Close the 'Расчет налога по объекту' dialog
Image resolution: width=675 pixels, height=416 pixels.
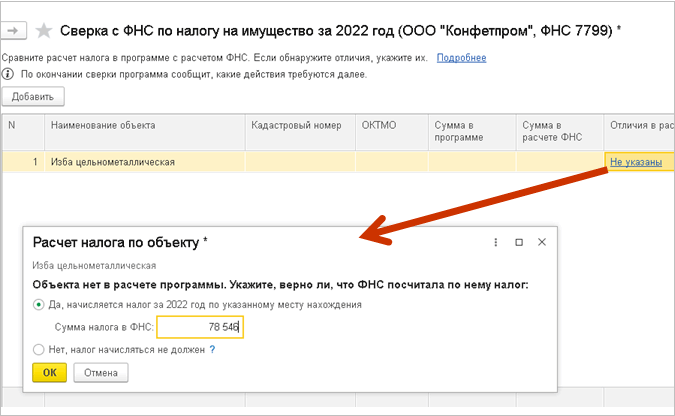[x=542, y=242]
